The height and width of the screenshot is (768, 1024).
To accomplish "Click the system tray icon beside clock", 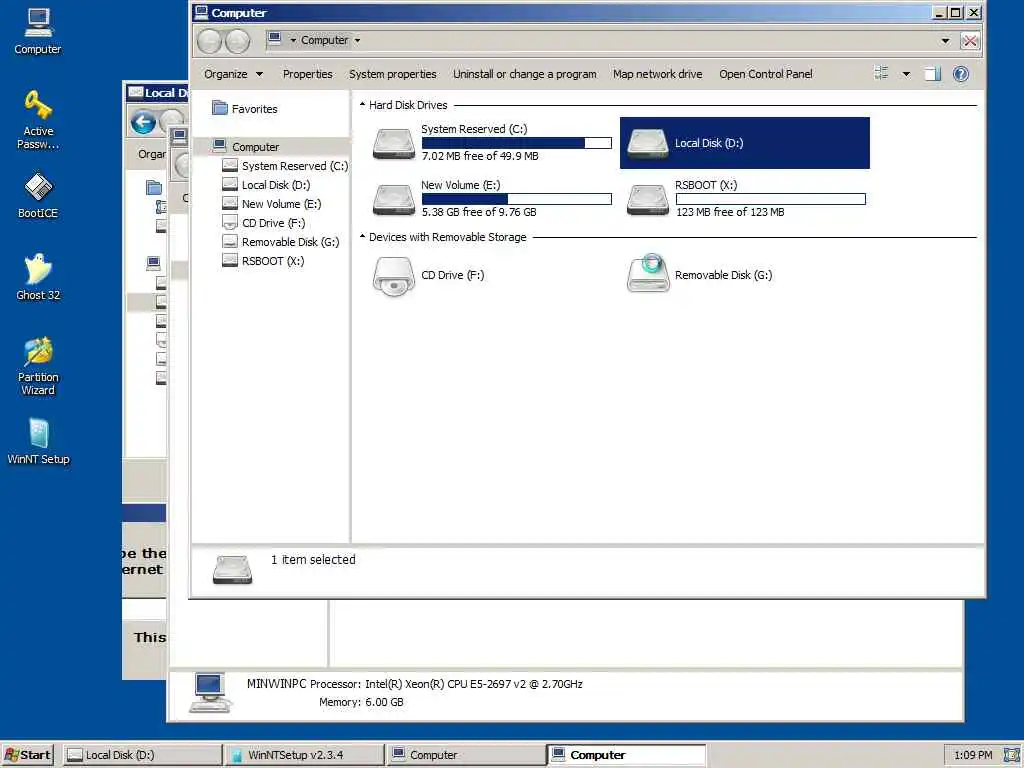I will tap(1012, 755).
